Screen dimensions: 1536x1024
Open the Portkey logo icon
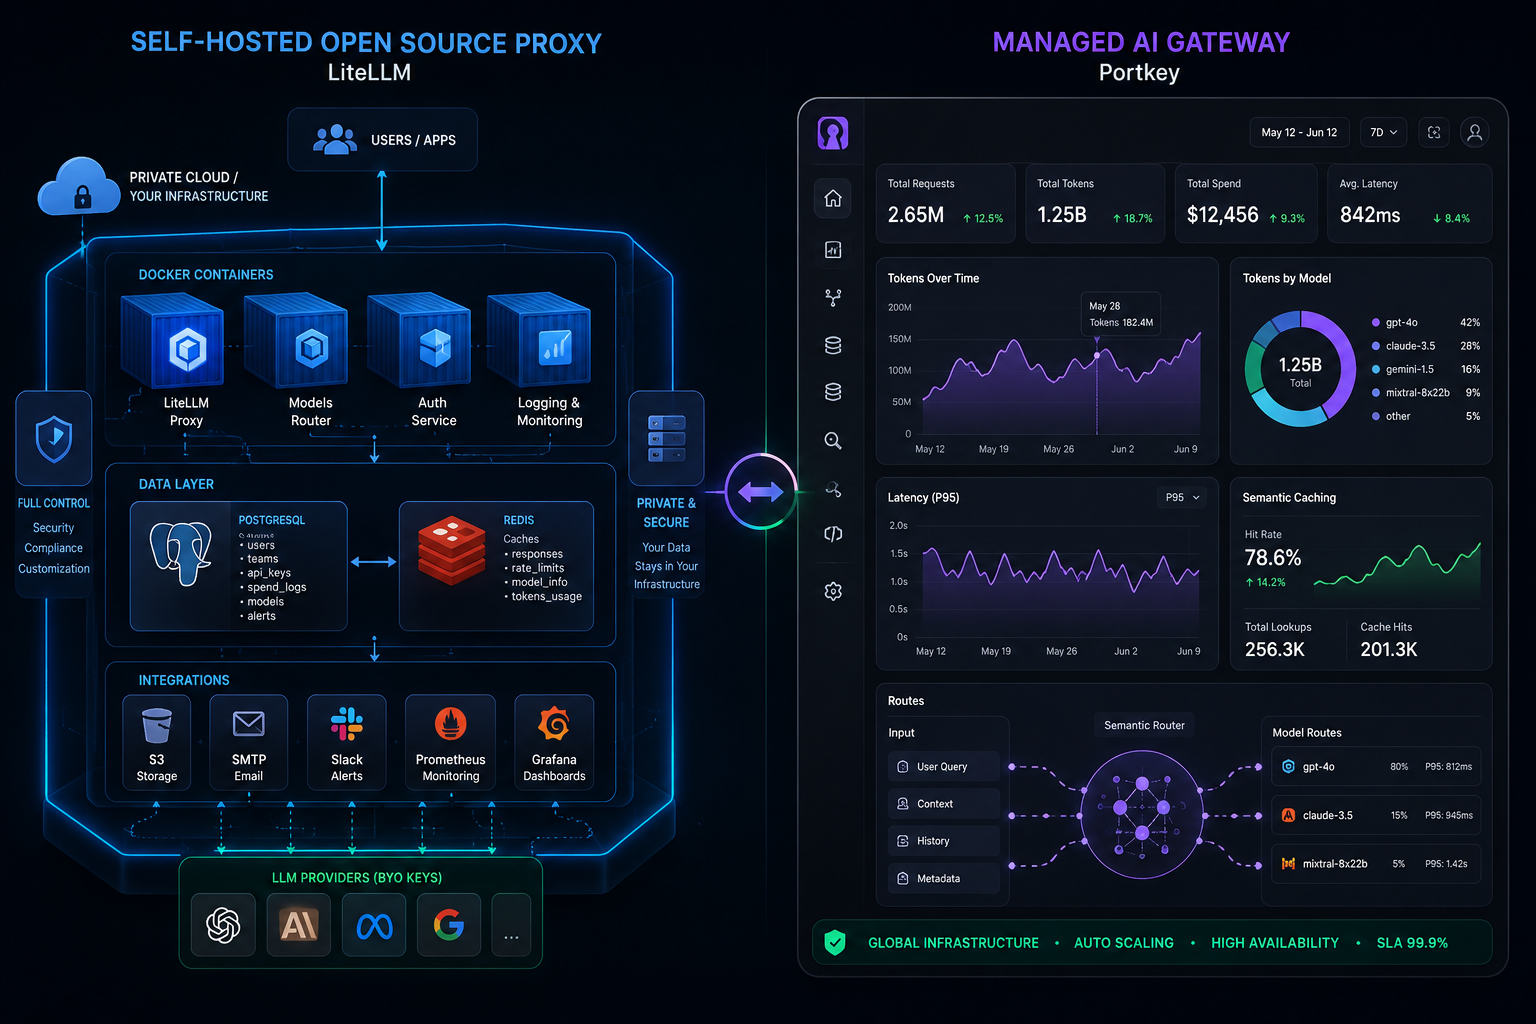pyautogui.click(x=833, y=133)
